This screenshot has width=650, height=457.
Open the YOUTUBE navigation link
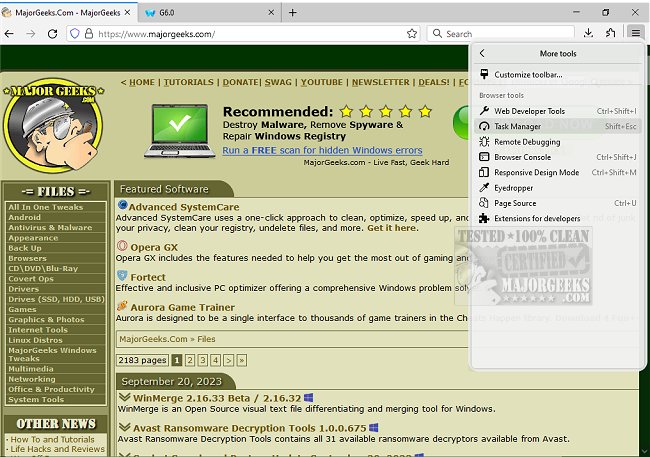coord(322,82)
